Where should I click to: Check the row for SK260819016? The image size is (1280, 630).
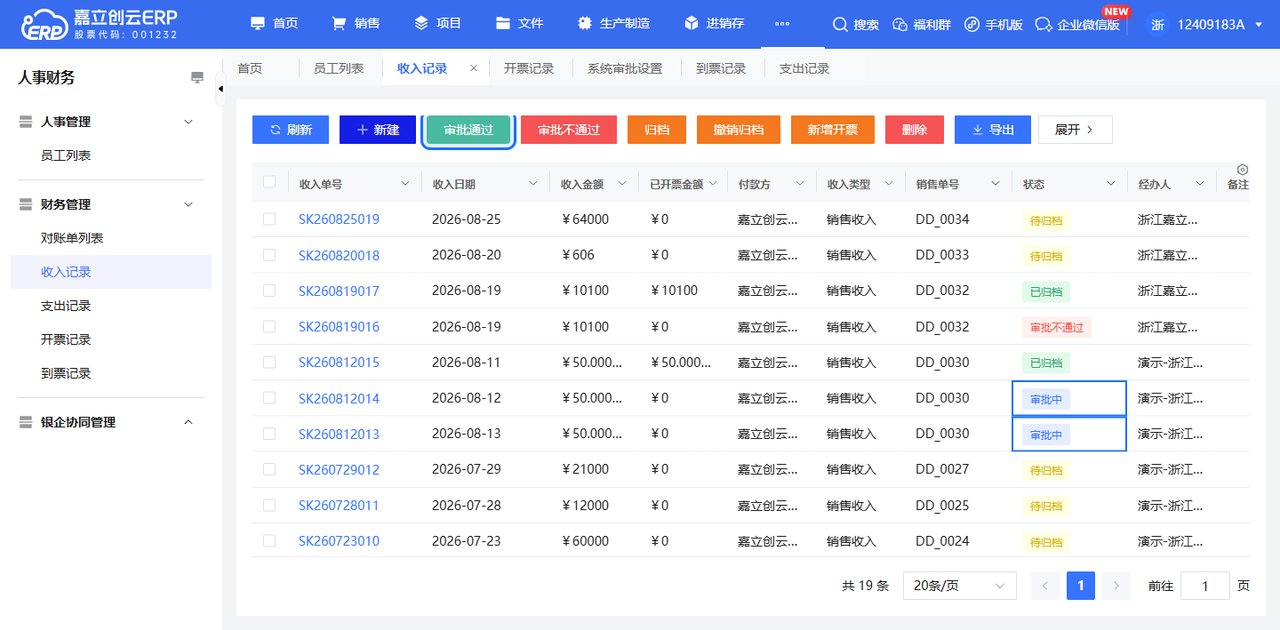coord(269,327)
